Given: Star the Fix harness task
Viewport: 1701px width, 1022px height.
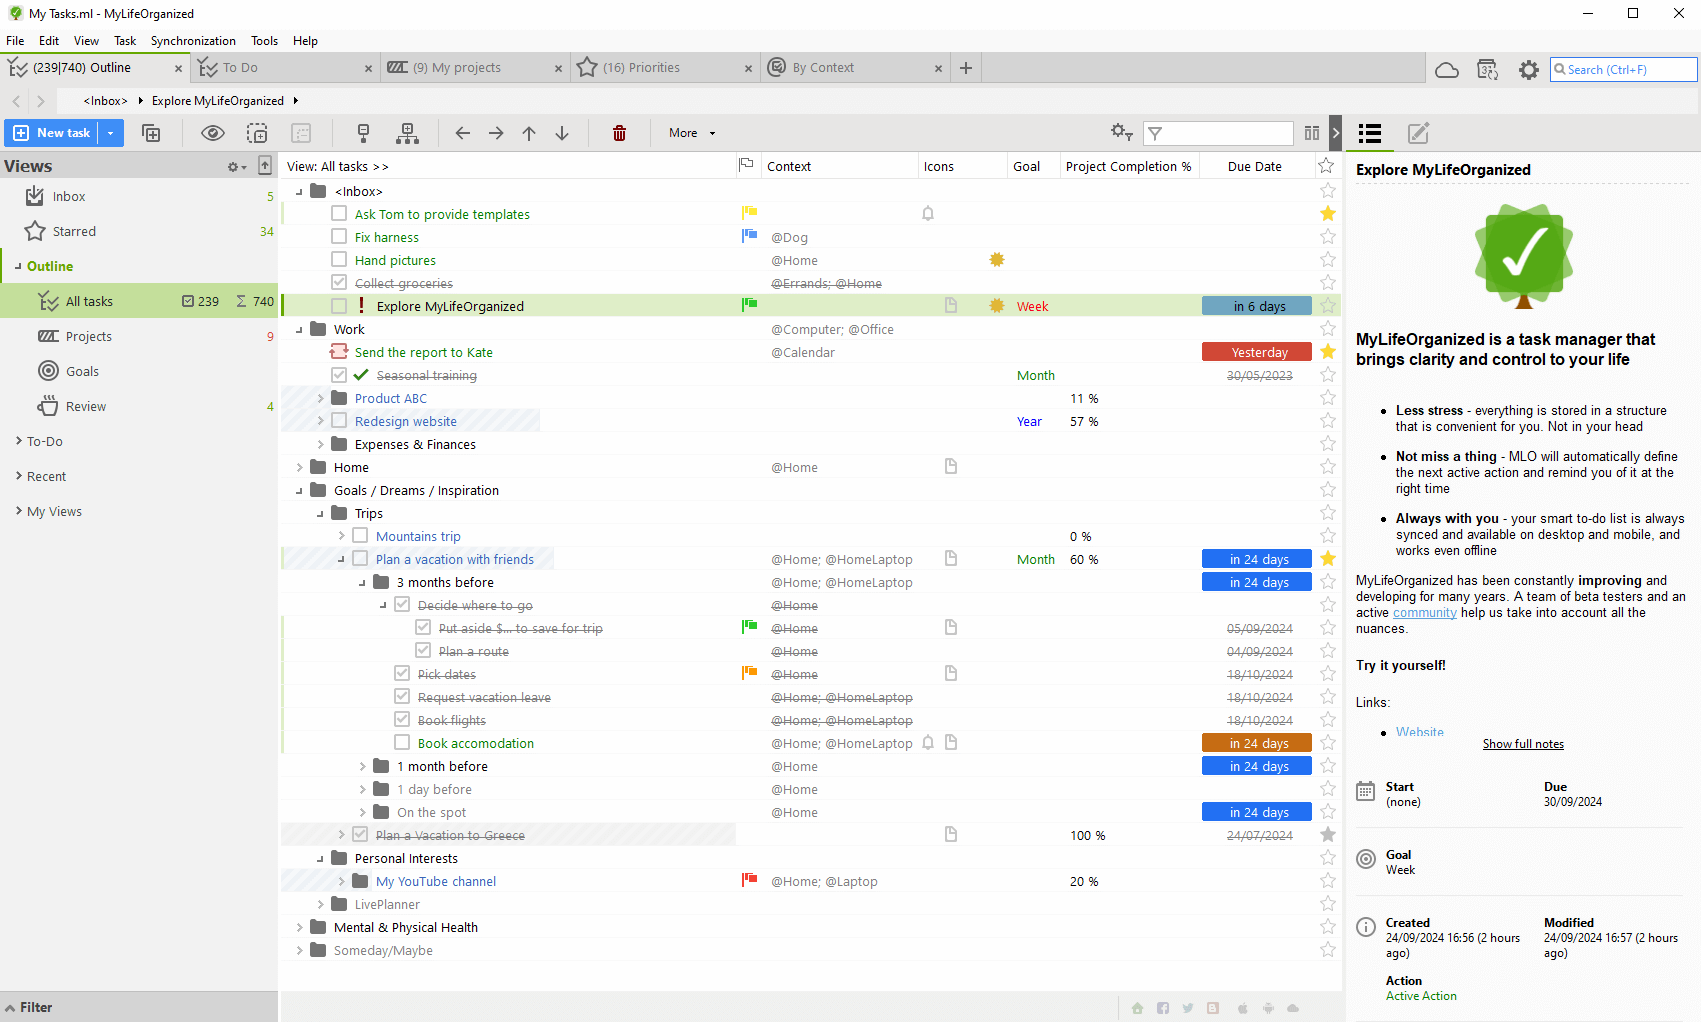Looking at the screenshot, I should [1327, 237].
